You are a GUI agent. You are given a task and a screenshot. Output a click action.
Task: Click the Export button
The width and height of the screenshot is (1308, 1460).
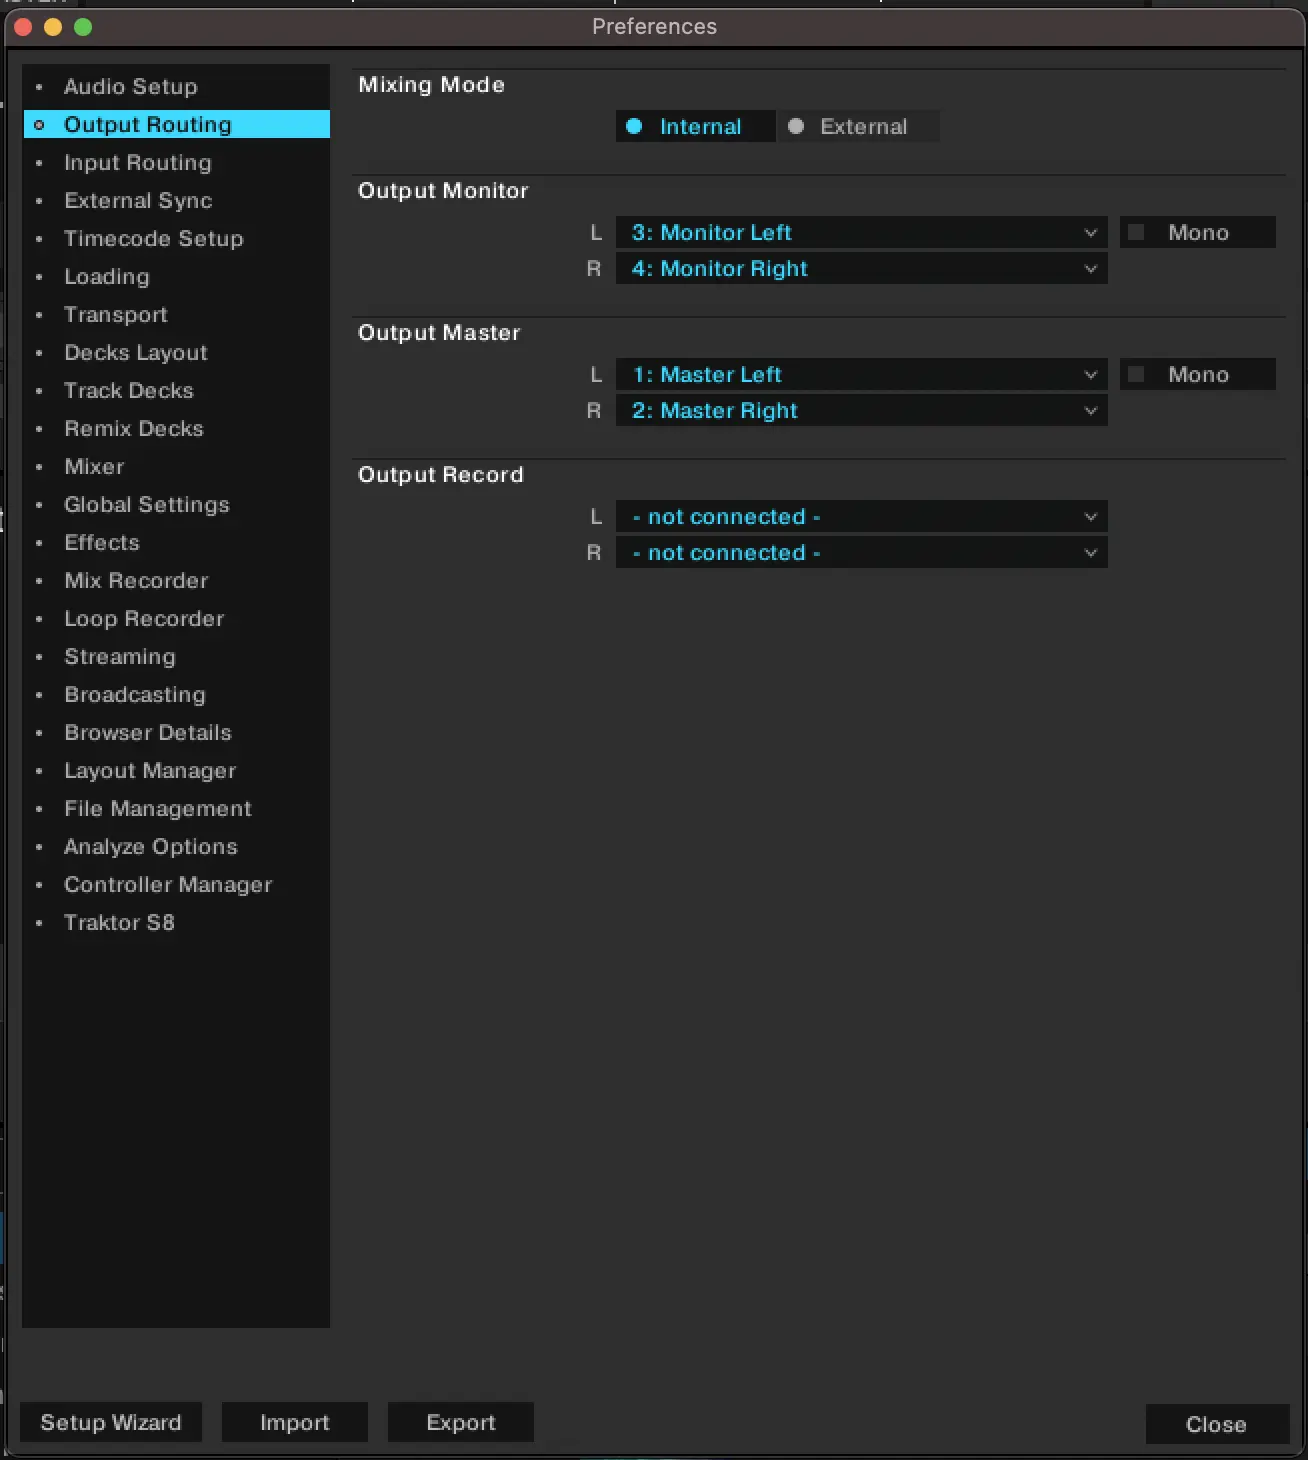point(460,1422)
